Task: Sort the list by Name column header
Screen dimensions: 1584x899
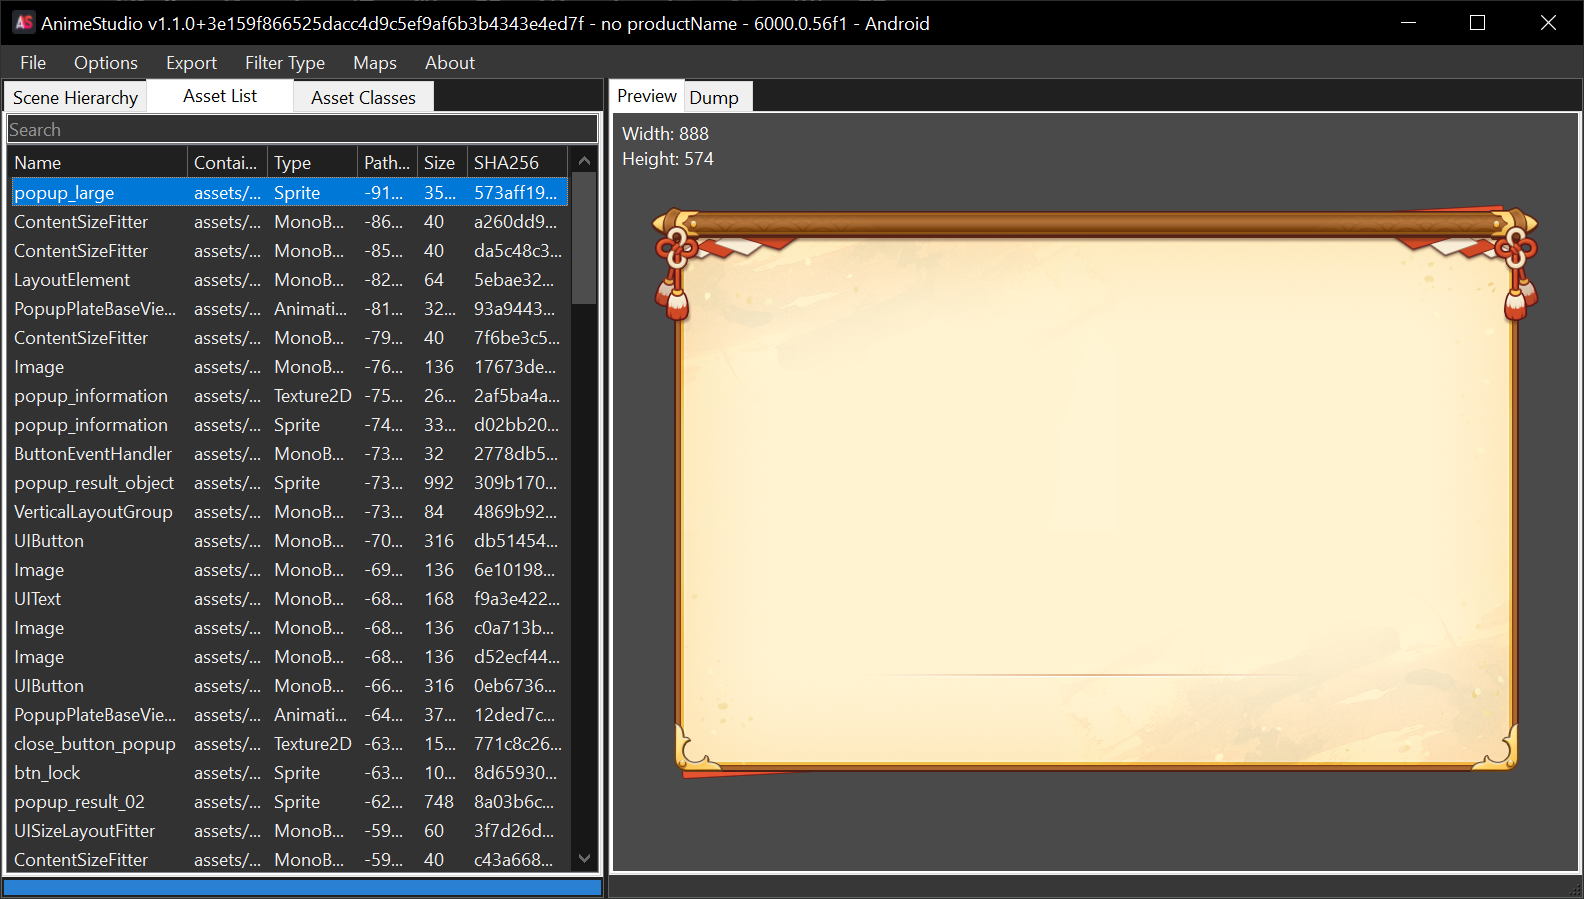Action: coord(98,162)
